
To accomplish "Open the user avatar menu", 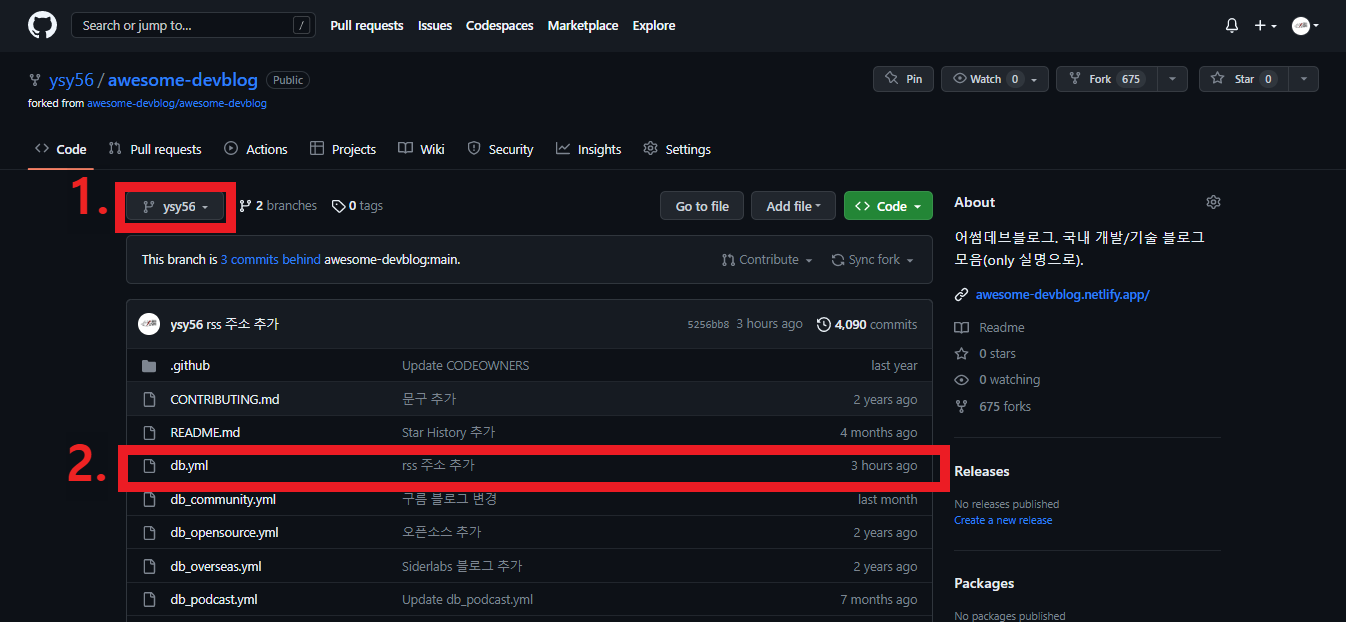I will coord(1305,25).
